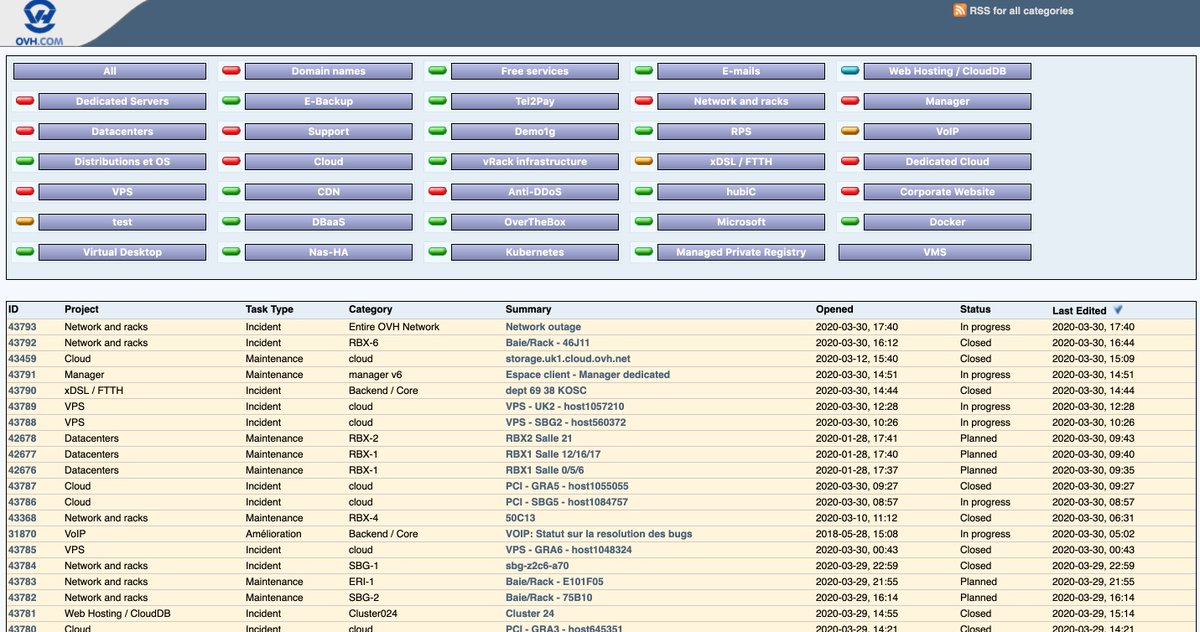Screen dimensions: 1200x632
Task: Sort table by Task Type header
Action: tap(270, 309)
